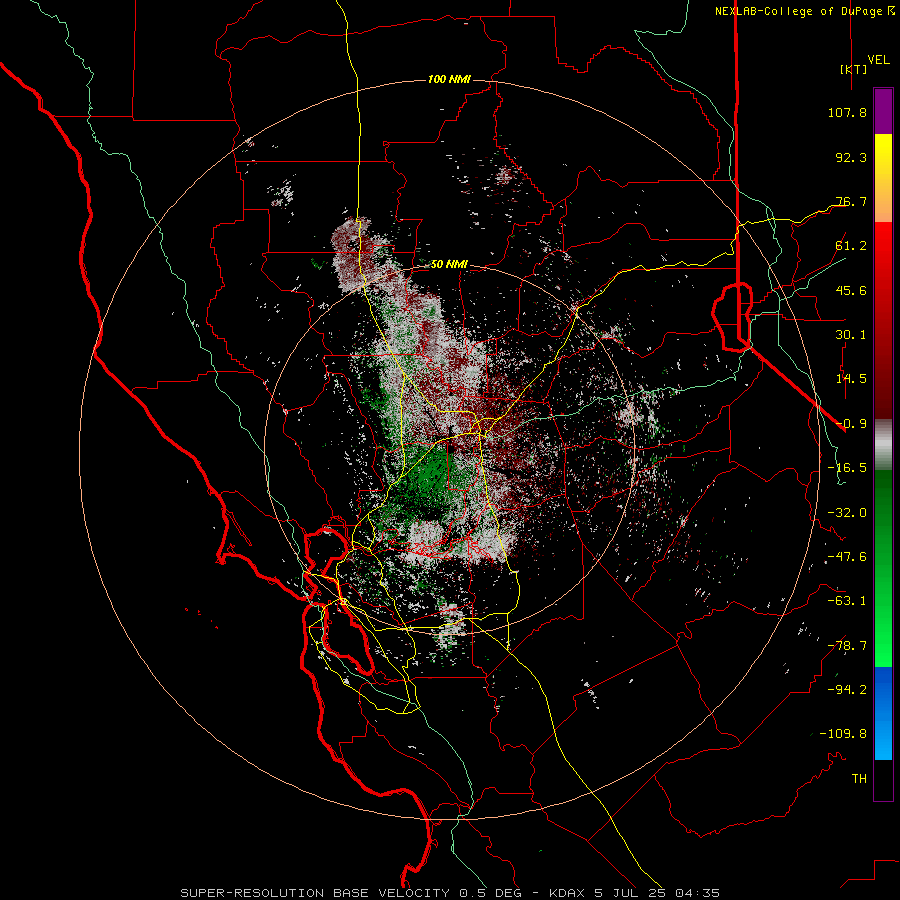
Task: Select the 30.1 velocity legend value
Action: [x=851, y=335]
